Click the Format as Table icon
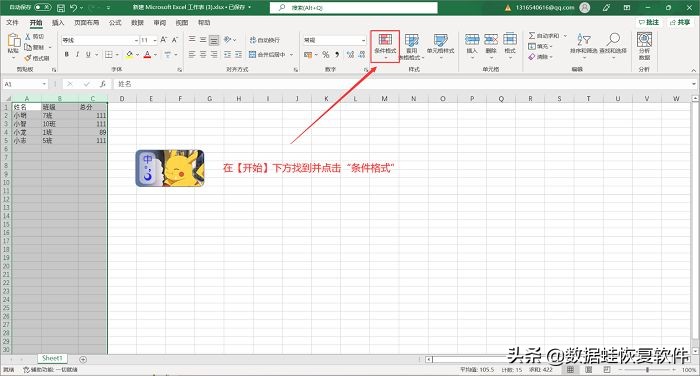The width and height of the screenshot is (700, 376). 411,40
